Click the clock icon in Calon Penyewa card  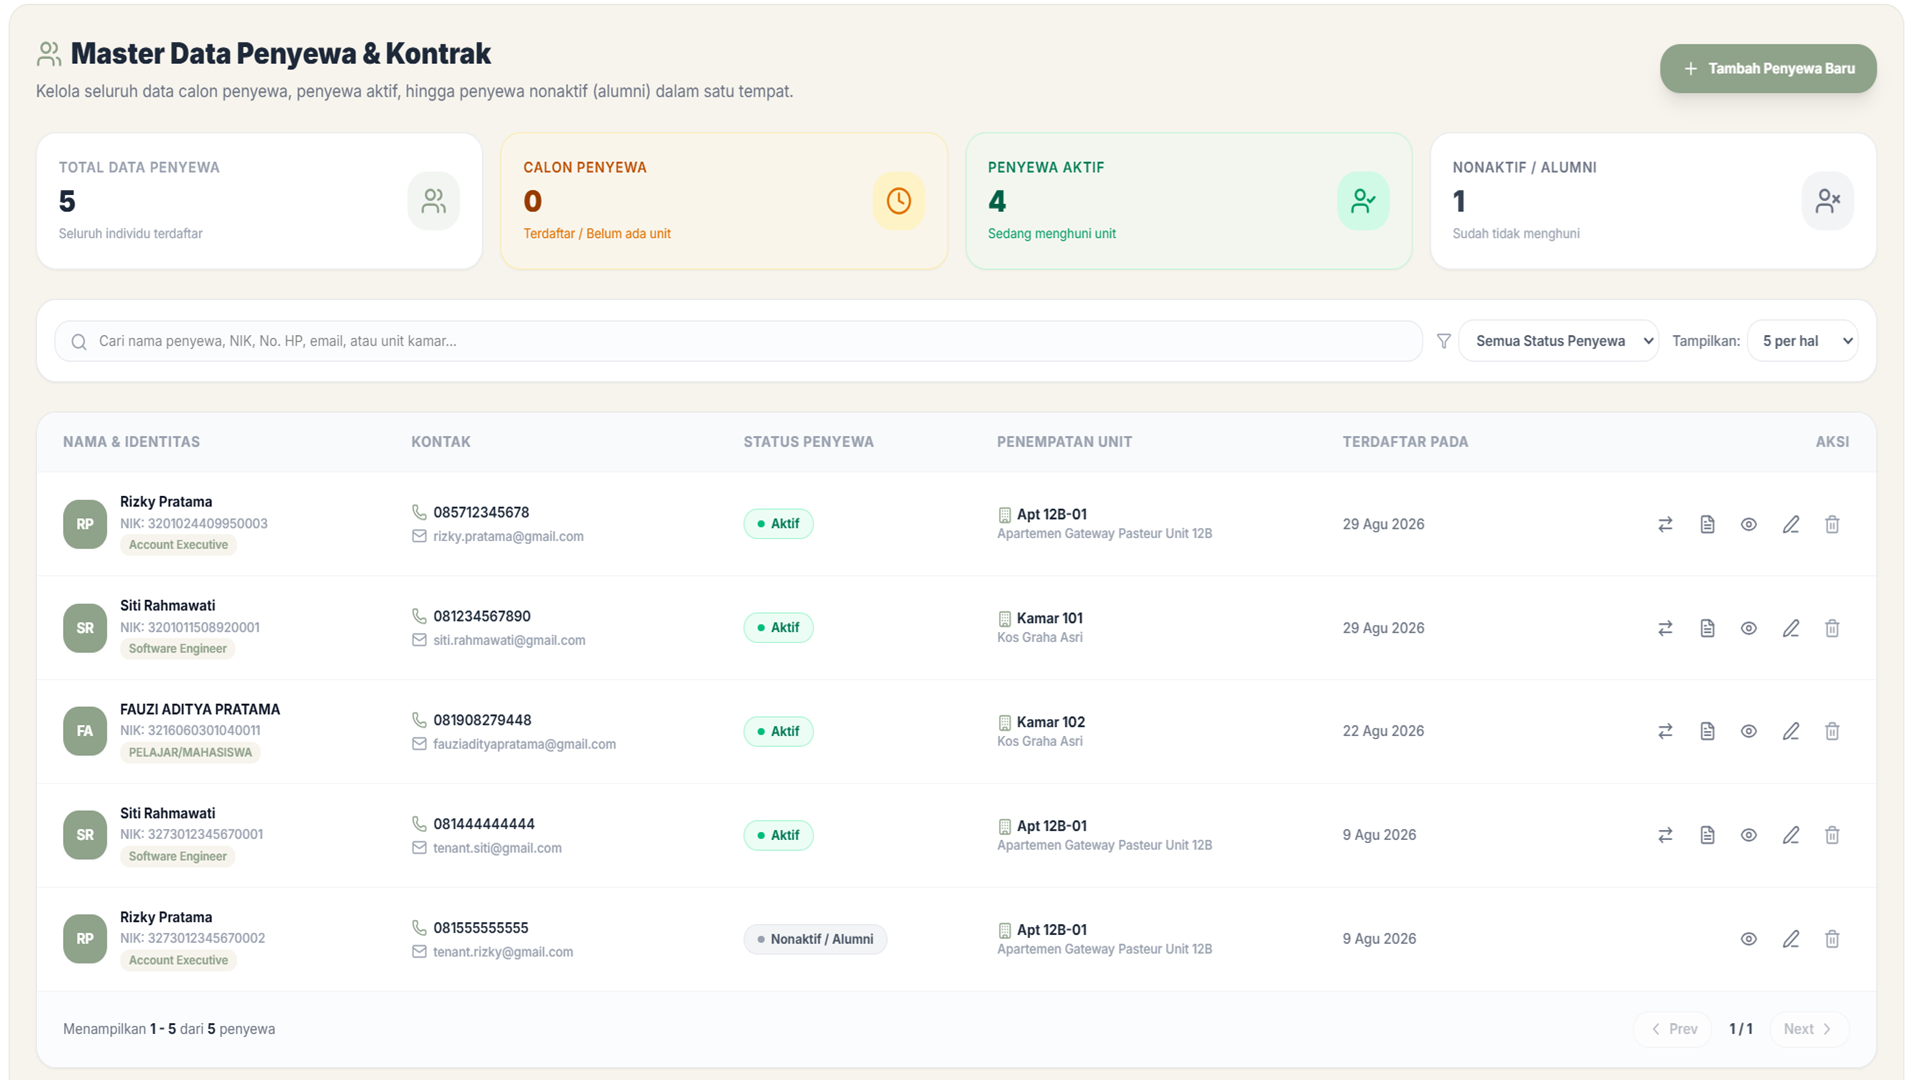pos(899,201)
